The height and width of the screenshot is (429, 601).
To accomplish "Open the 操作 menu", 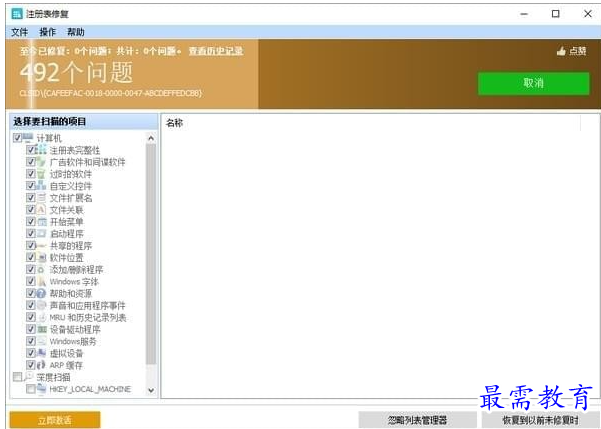I will tap(48, 32).
